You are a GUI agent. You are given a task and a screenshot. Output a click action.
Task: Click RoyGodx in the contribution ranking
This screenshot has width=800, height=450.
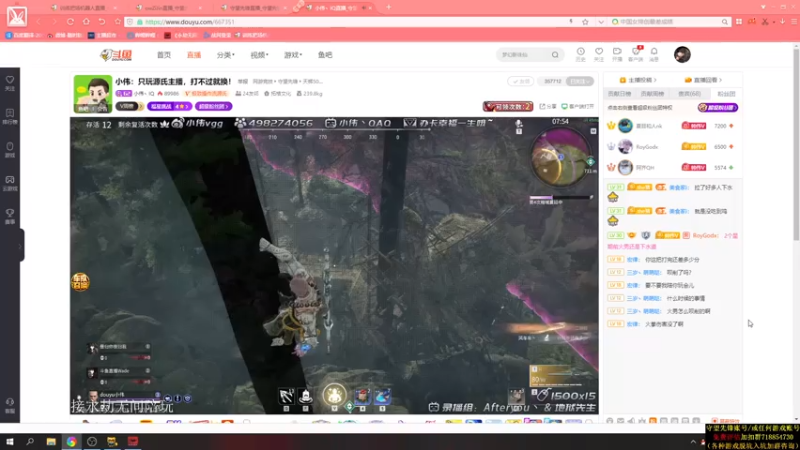[x=646, y=147]
